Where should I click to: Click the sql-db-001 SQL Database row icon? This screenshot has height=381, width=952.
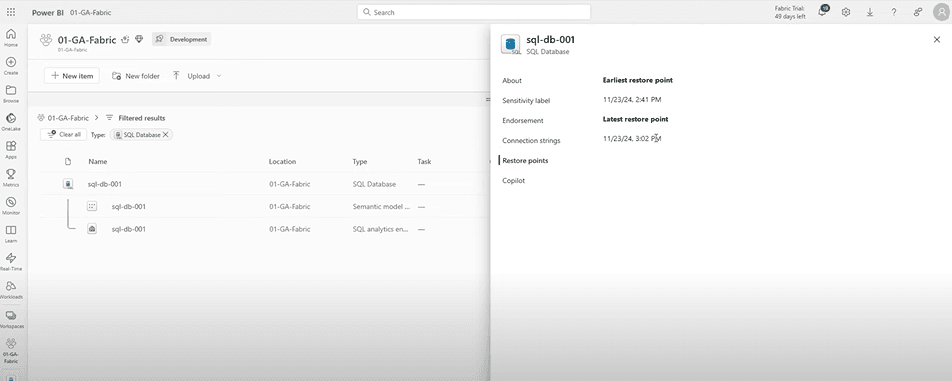69,184
